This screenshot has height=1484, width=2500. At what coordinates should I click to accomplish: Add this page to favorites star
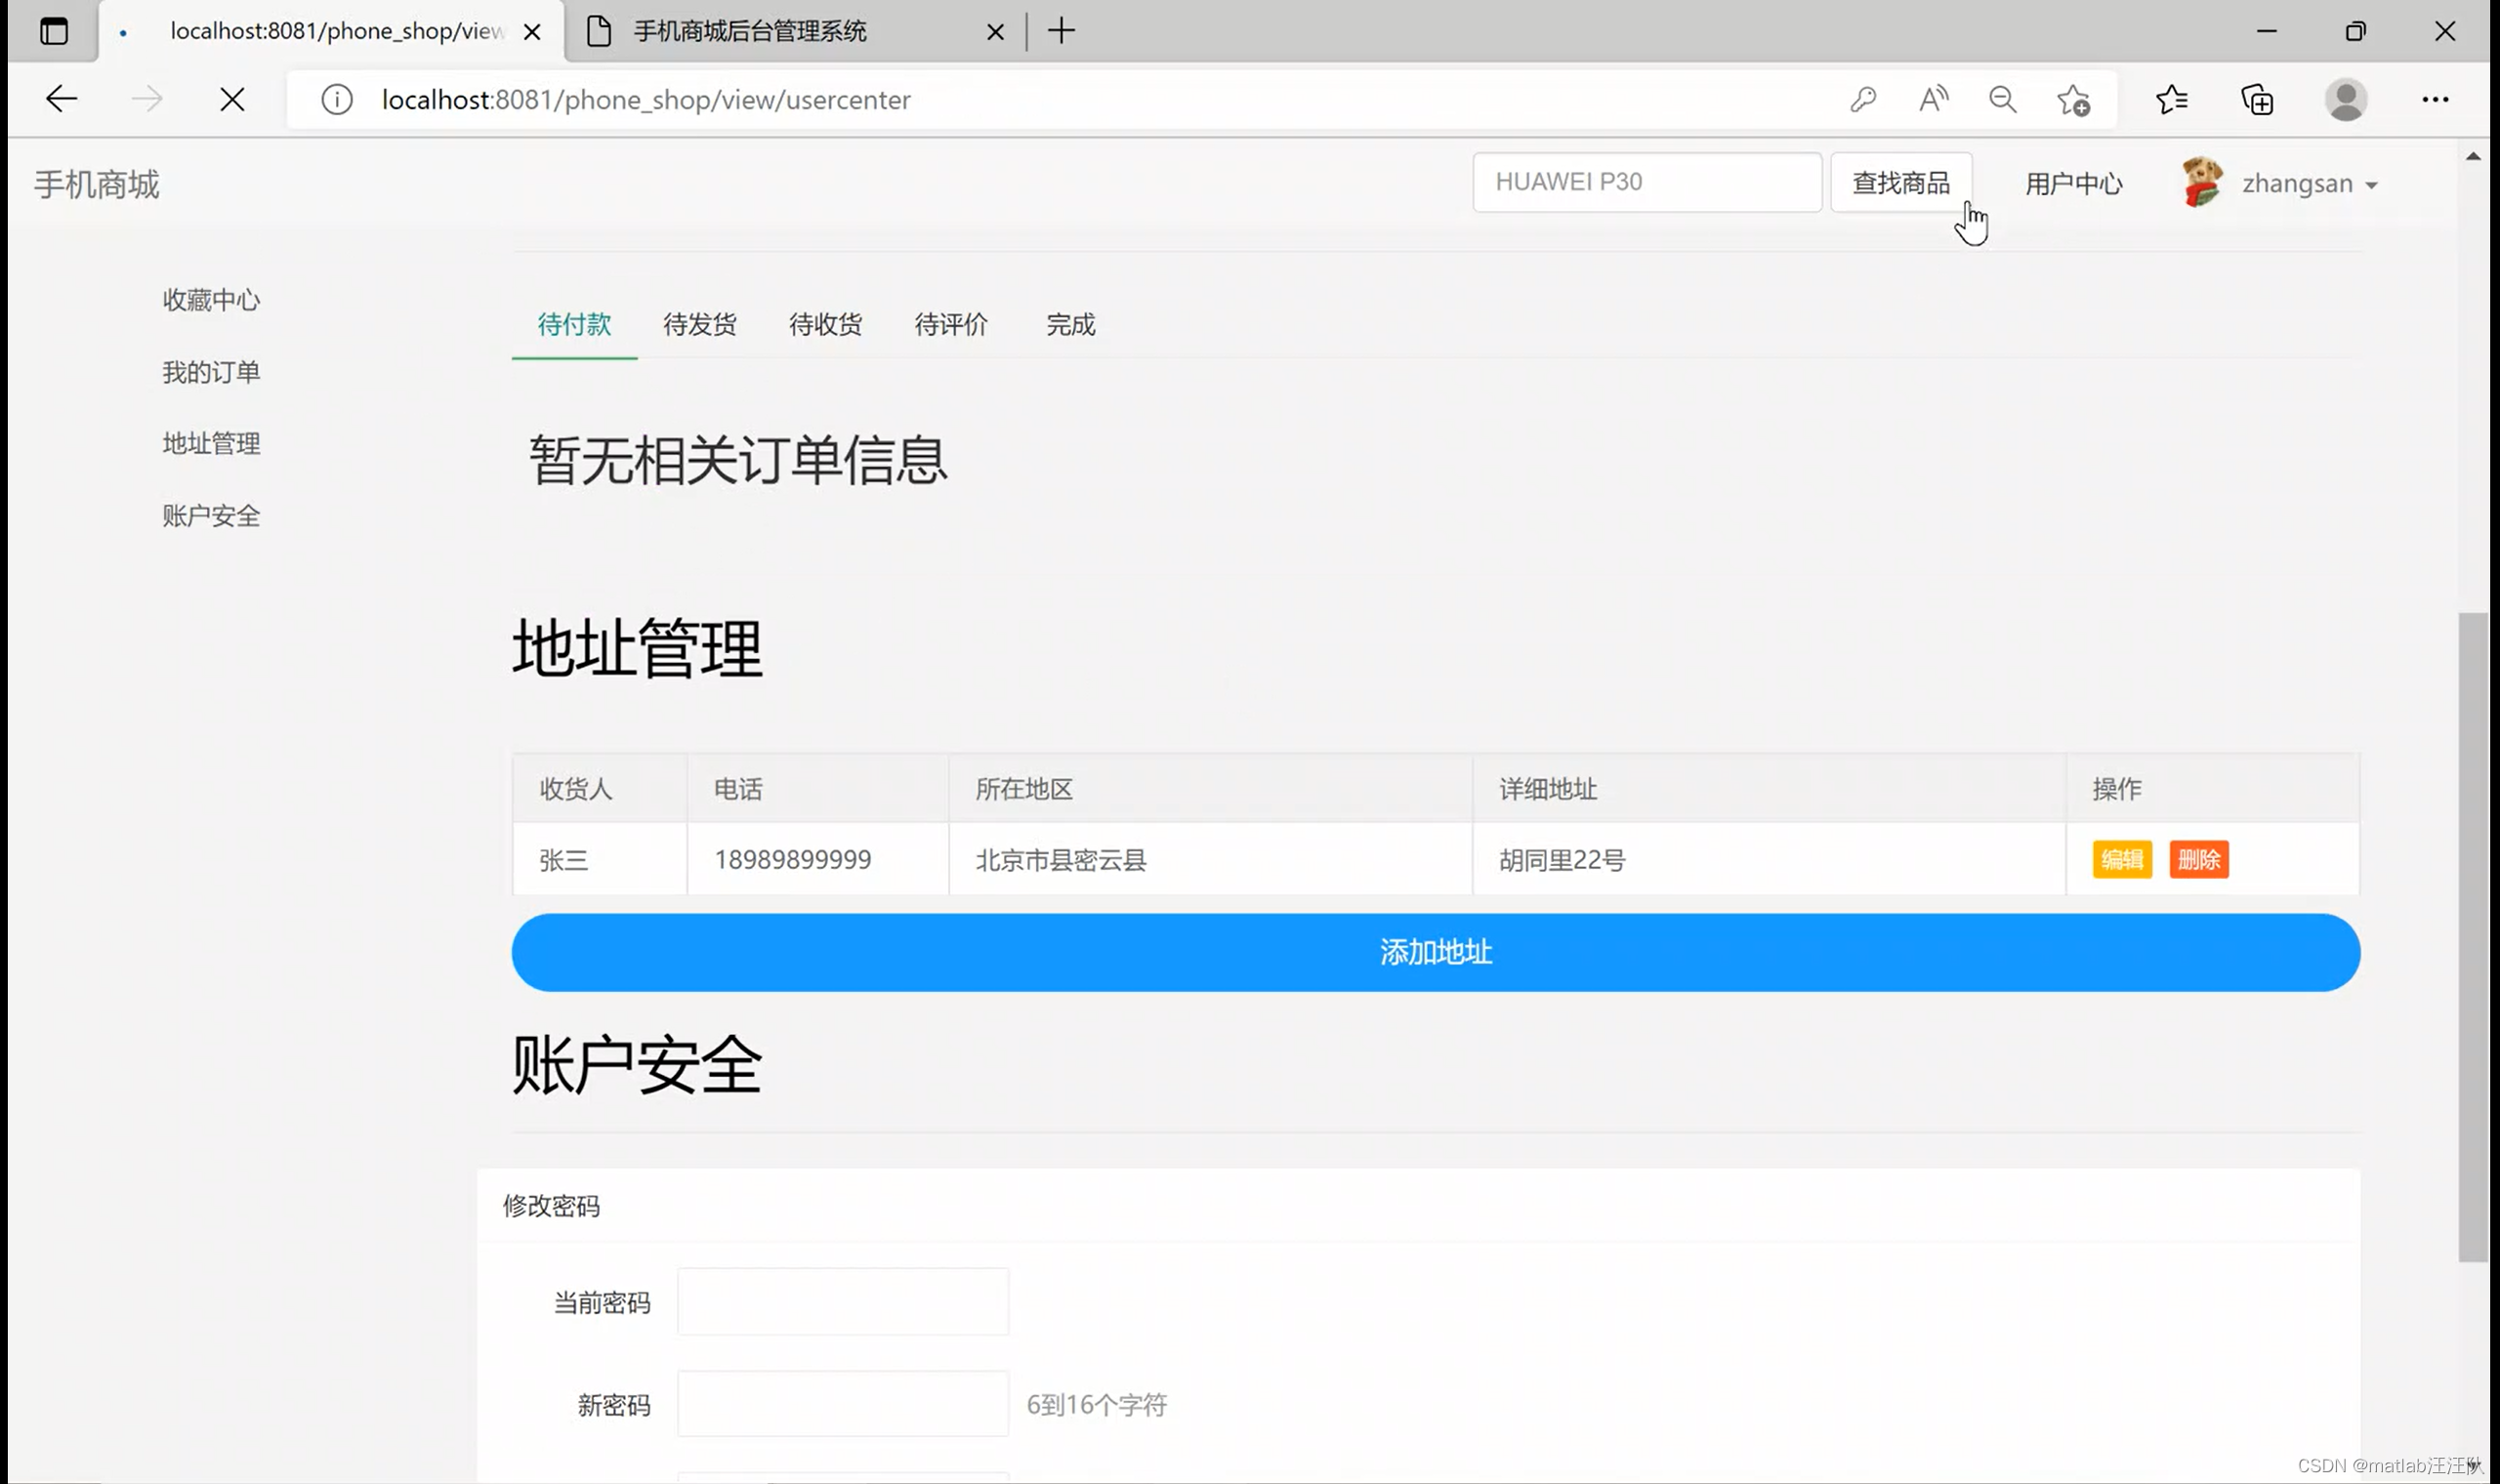click(2073, 100)
